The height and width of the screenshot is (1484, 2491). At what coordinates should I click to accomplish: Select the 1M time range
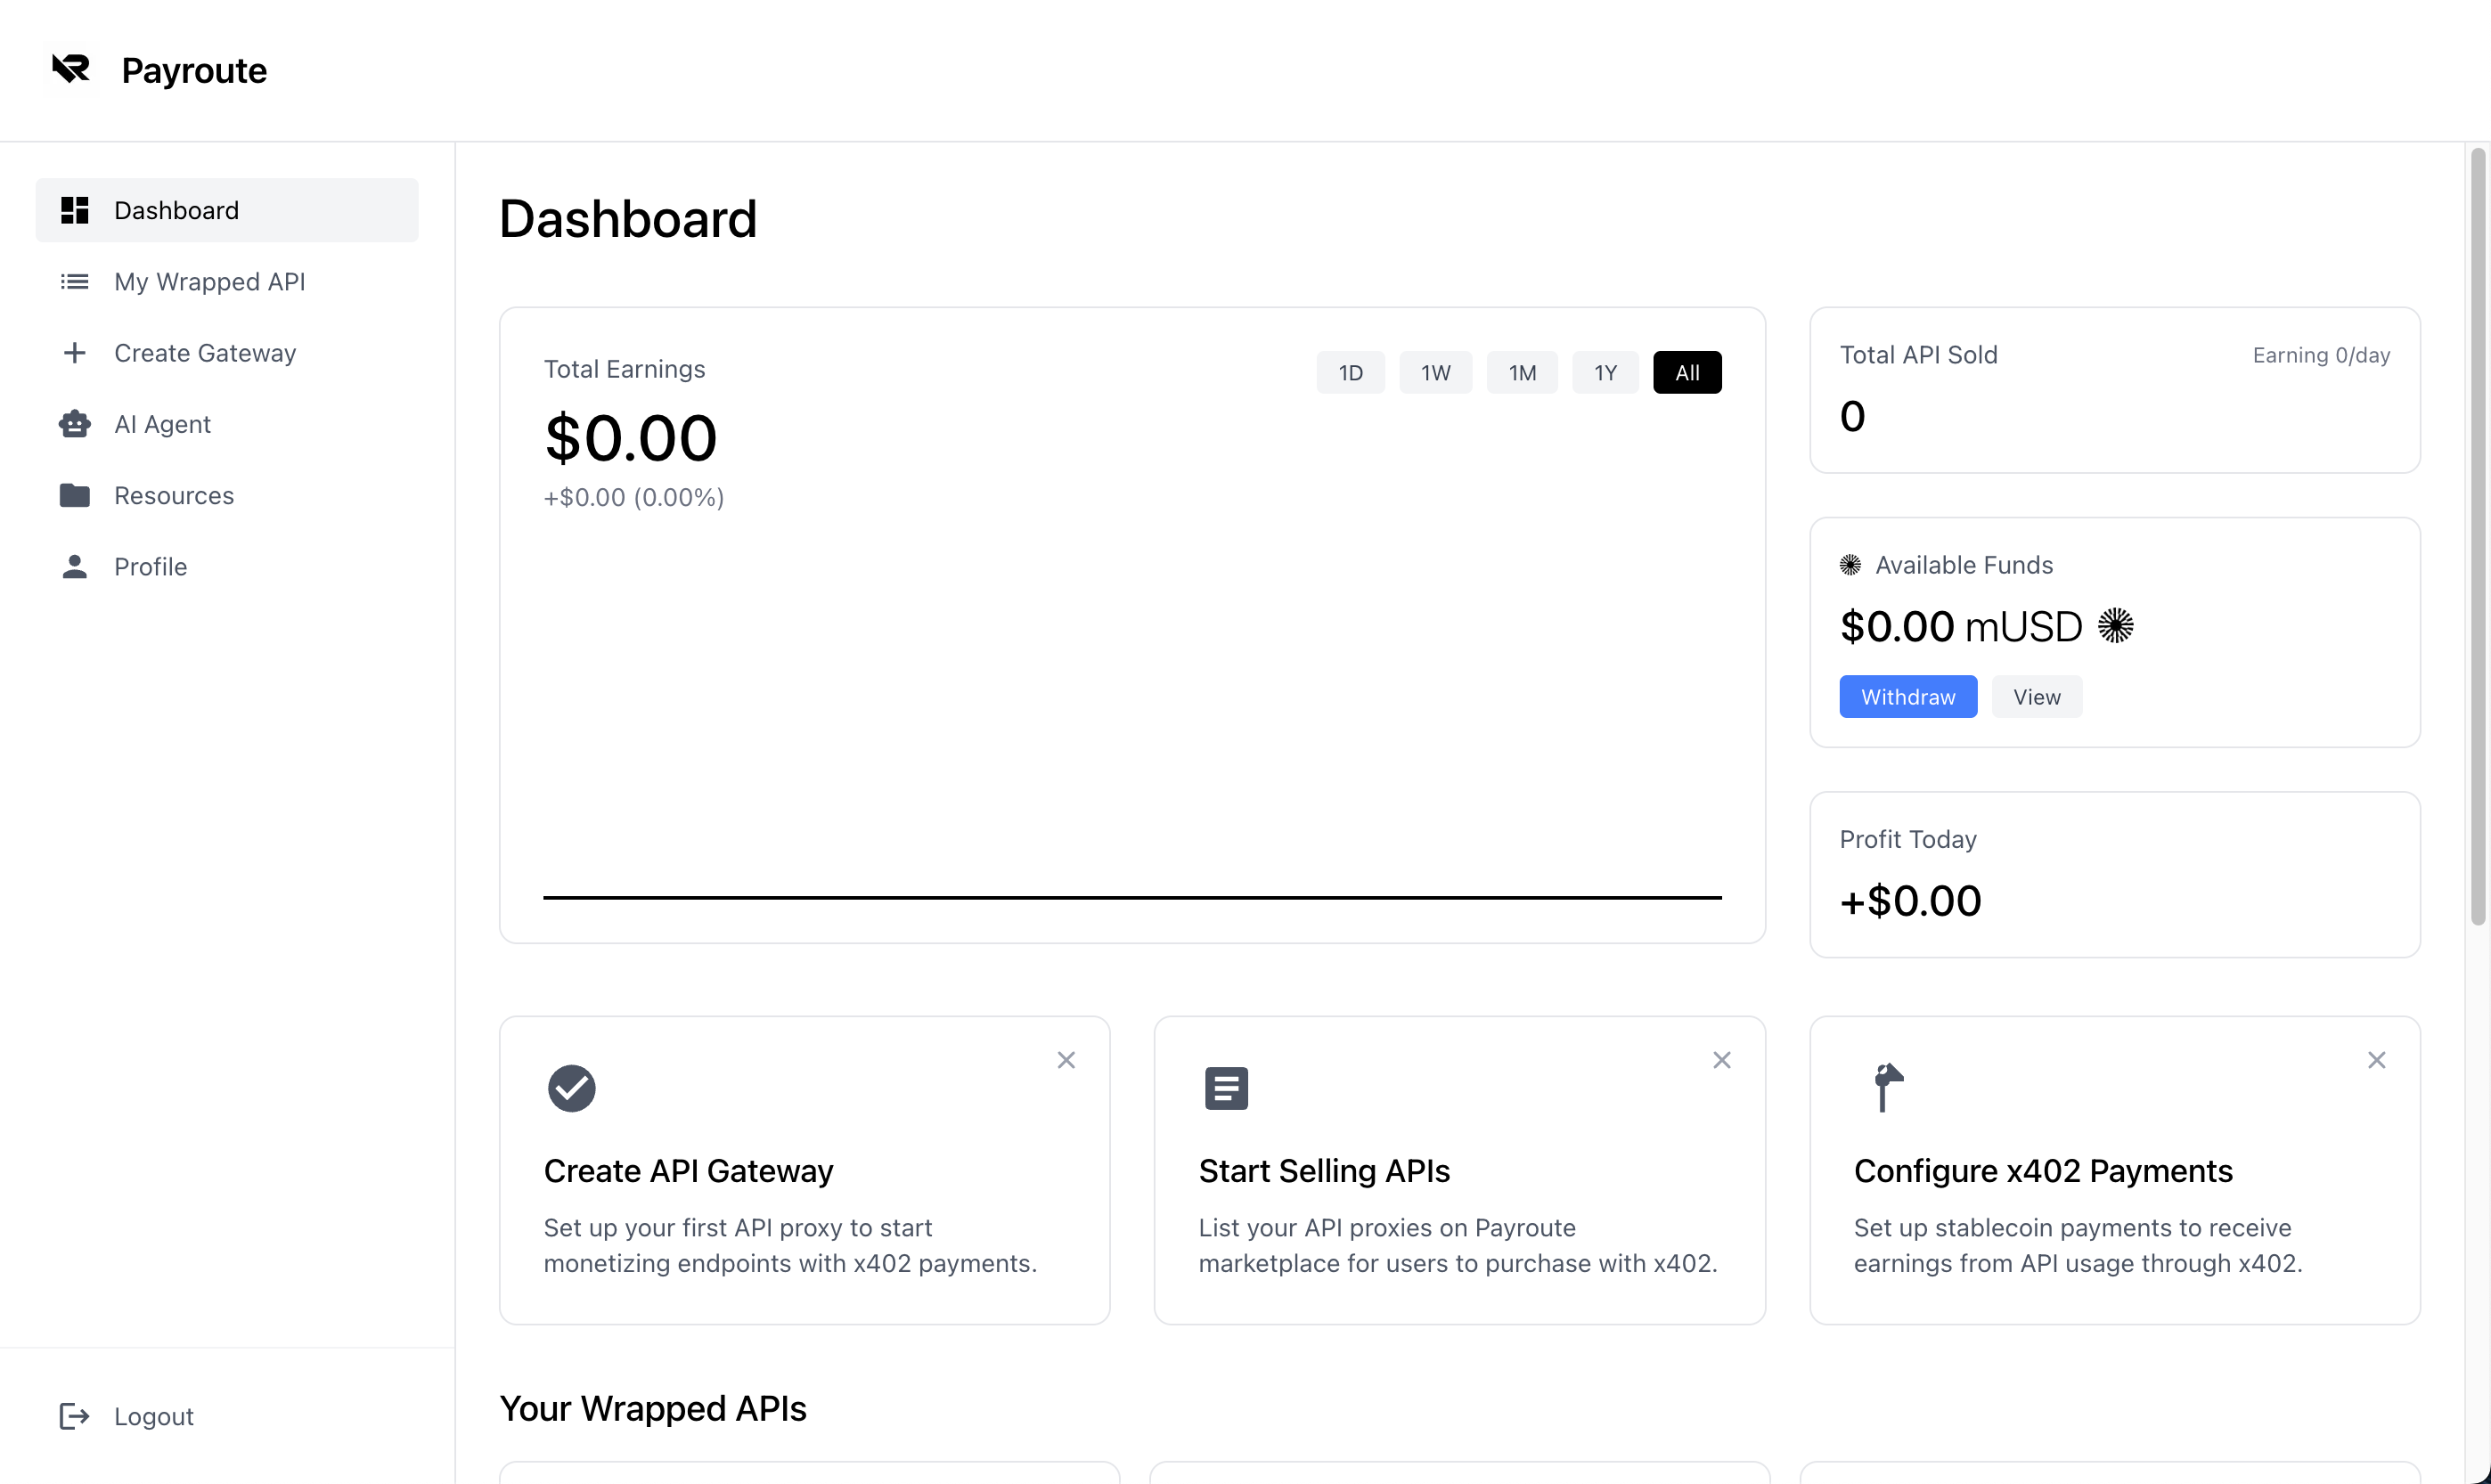(1521, 373)
